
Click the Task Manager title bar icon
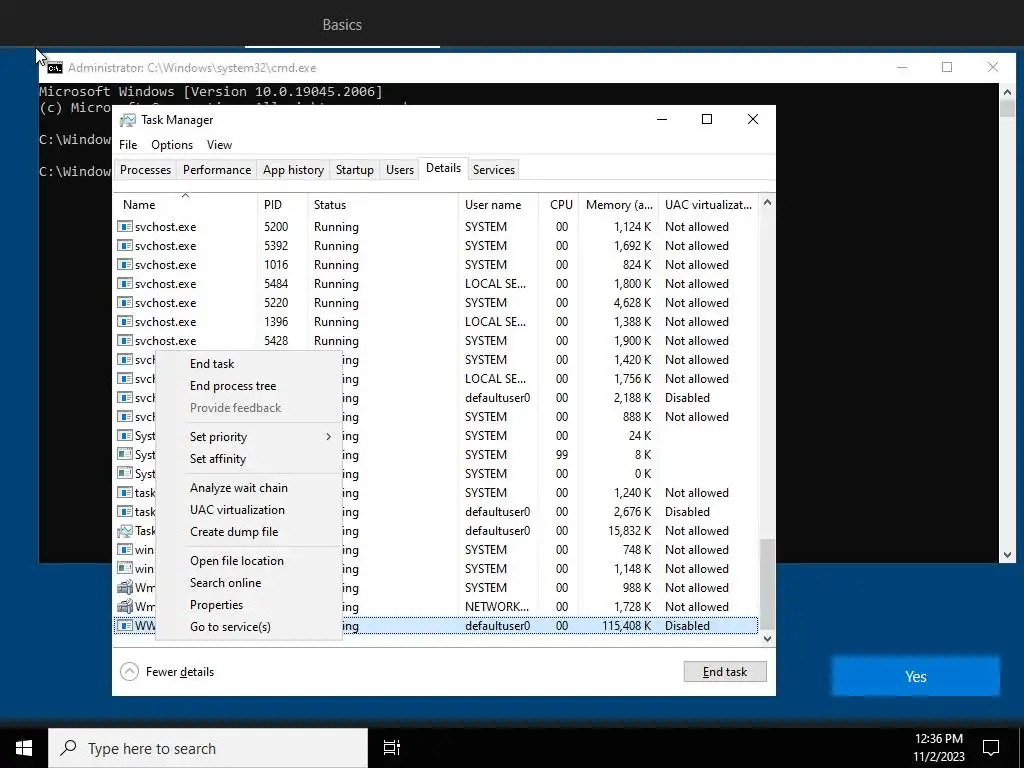tap(127, 120)
